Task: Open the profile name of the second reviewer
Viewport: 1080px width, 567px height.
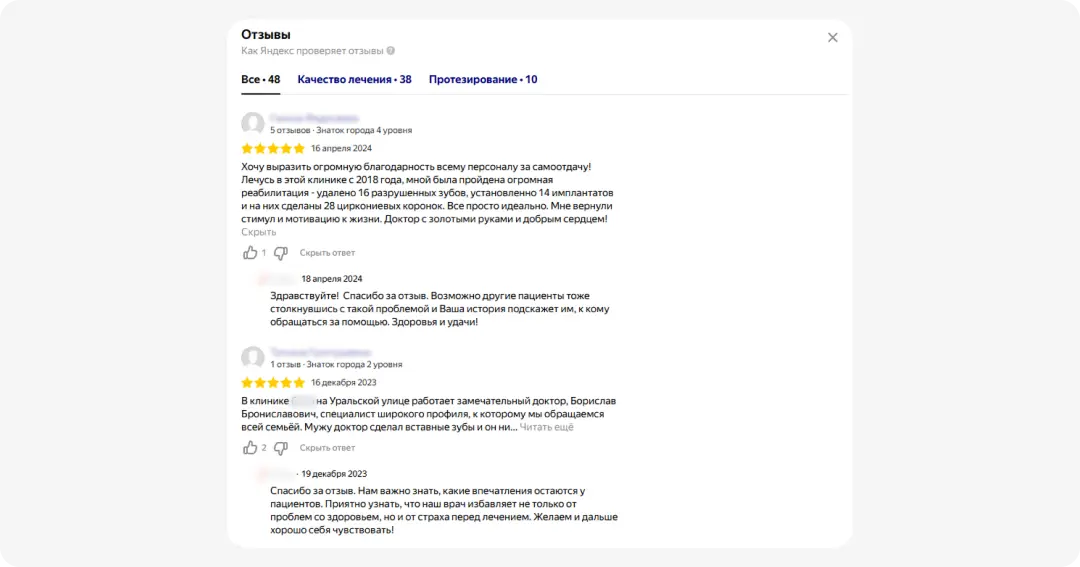Action: (x=320, y=352)
